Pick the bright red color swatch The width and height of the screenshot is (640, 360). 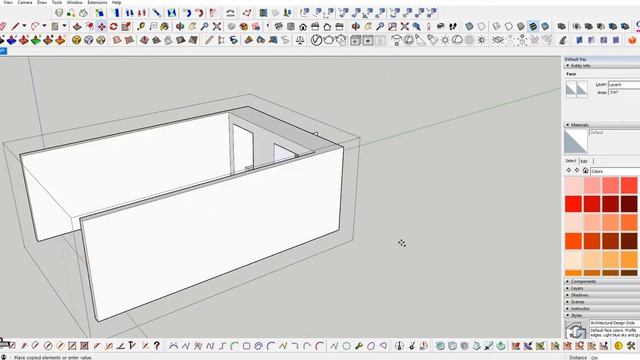tap(573, 204)
